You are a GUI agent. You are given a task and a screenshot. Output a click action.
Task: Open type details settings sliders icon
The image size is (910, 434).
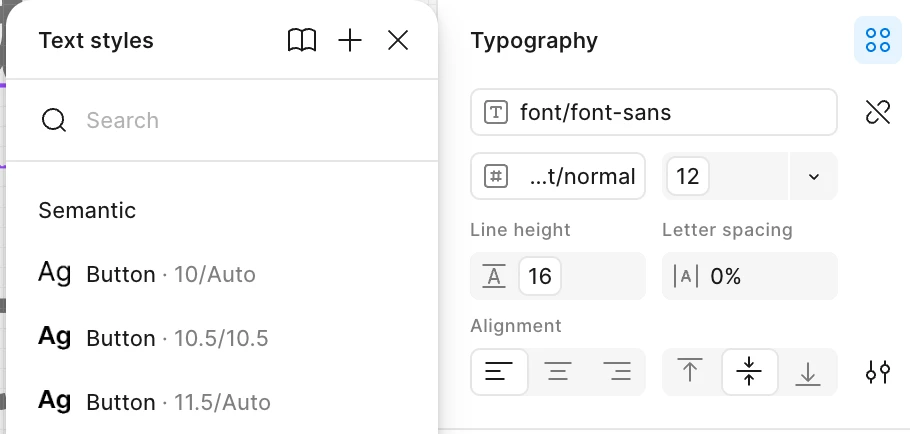(878, 371)
